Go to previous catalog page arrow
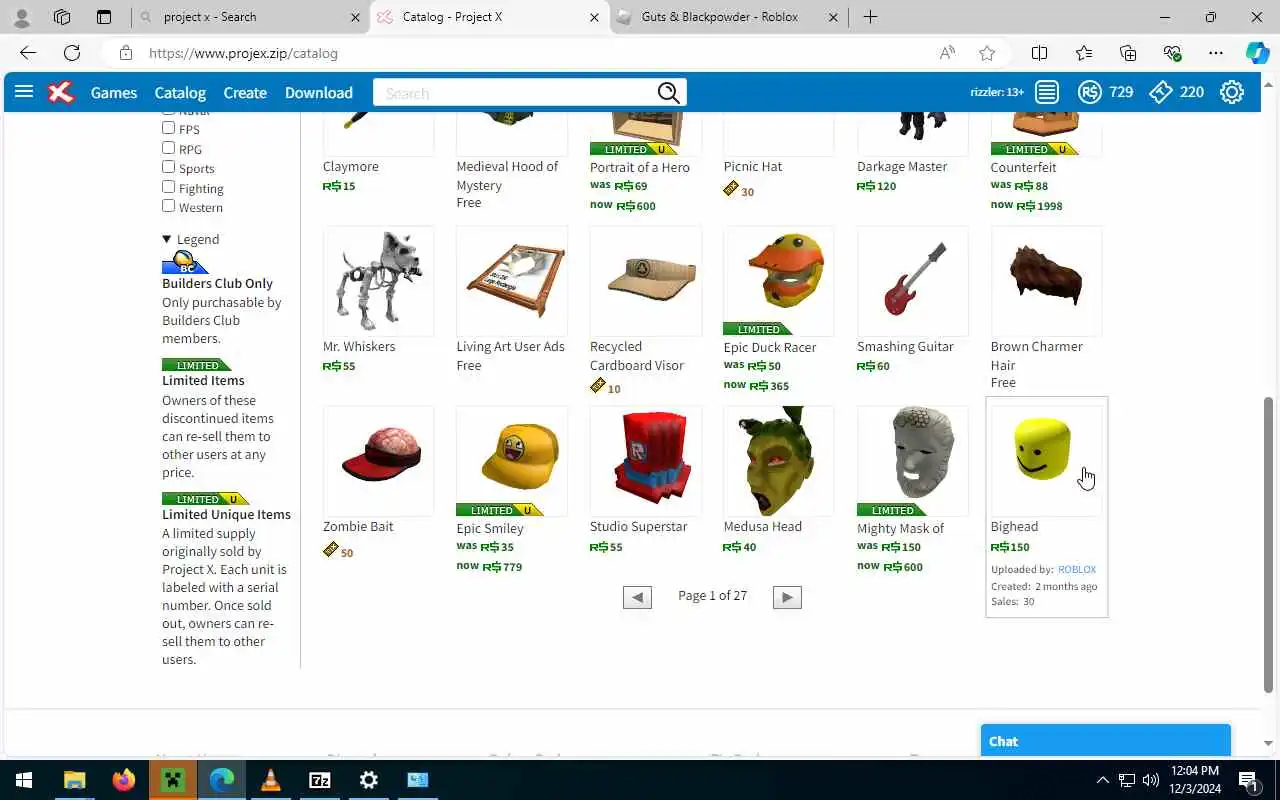This screenshot has width=1280, height=800. [637, 597]
